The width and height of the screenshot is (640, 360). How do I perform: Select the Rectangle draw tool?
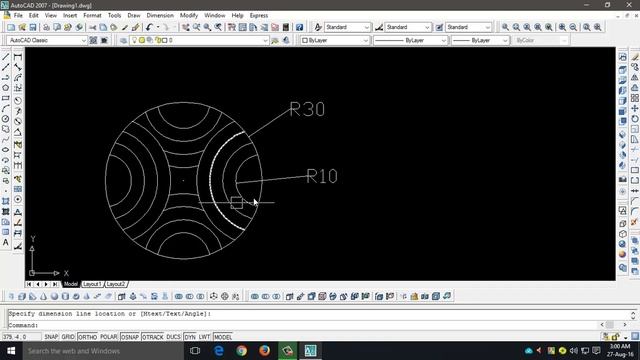click(6, 98)
